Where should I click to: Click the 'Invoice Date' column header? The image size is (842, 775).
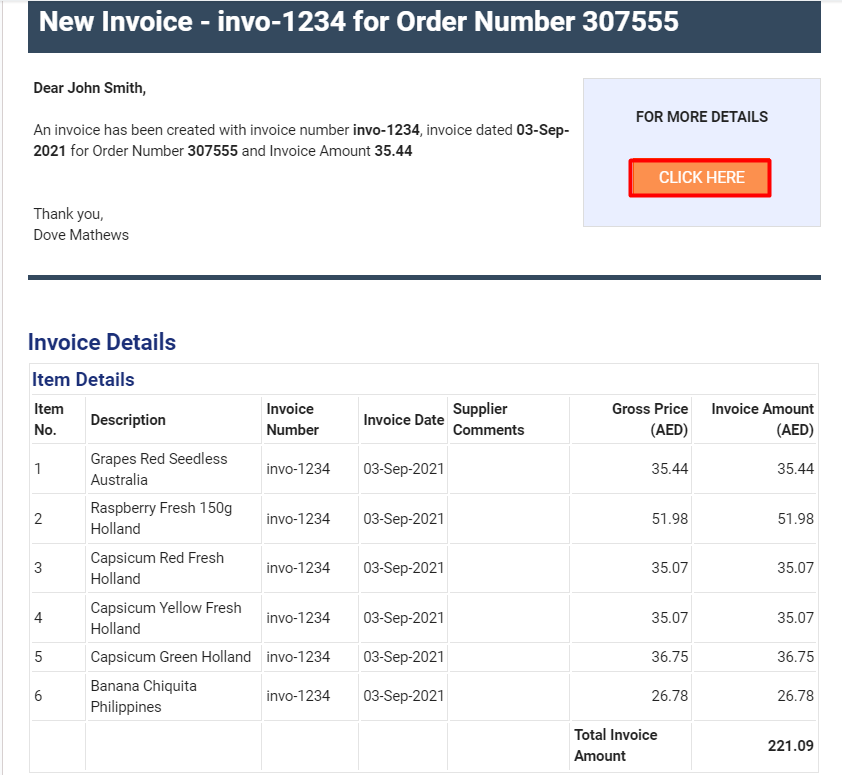404,420
